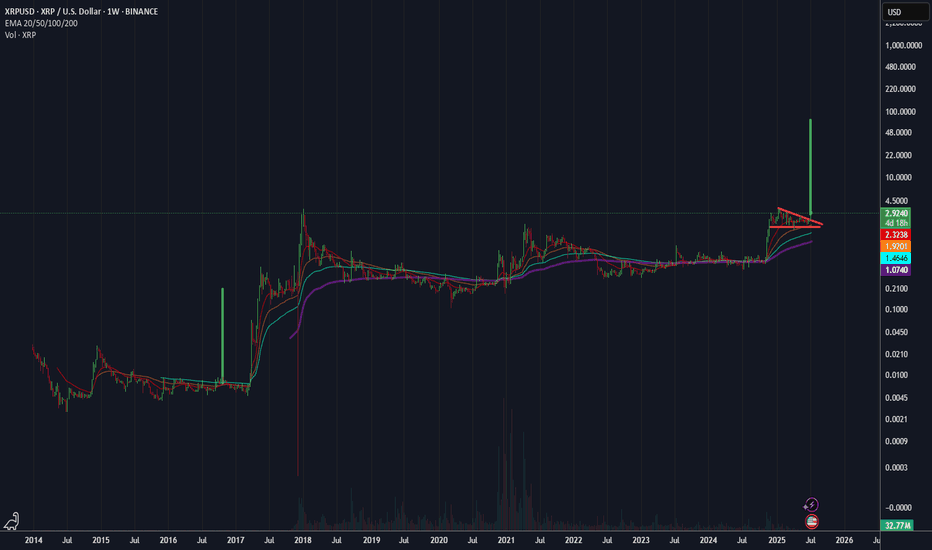Click the 0.0045 price scale label
Viewport: 932px width, 550px height.
[x=896, y=397]
